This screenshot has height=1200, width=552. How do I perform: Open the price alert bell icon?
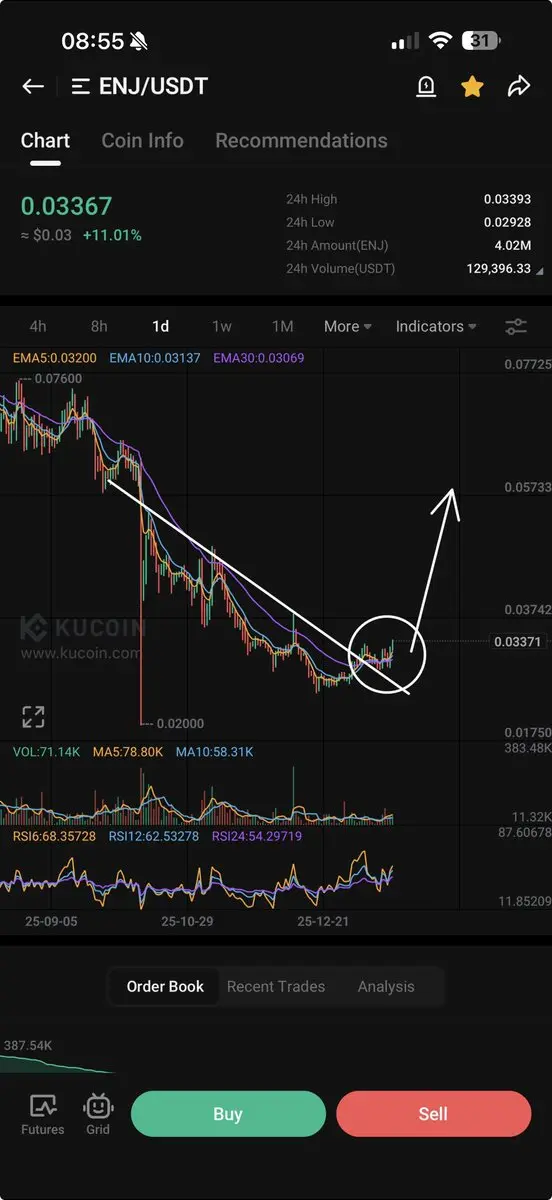point(426,87)
